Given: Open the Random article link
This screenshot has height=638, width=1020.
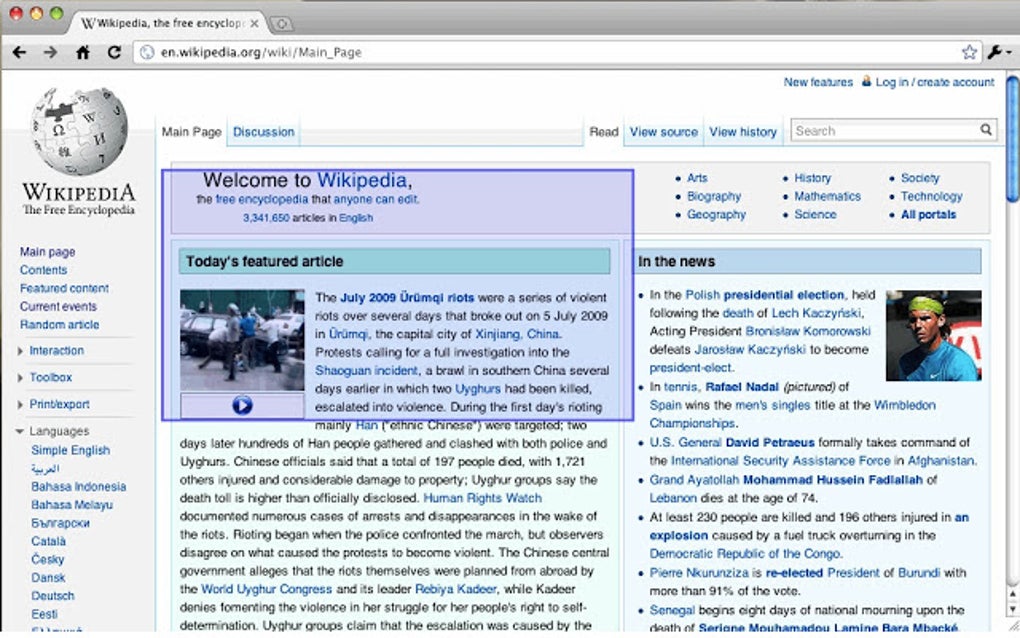Looking at the screenshot, I should click(x=58, y=324).
